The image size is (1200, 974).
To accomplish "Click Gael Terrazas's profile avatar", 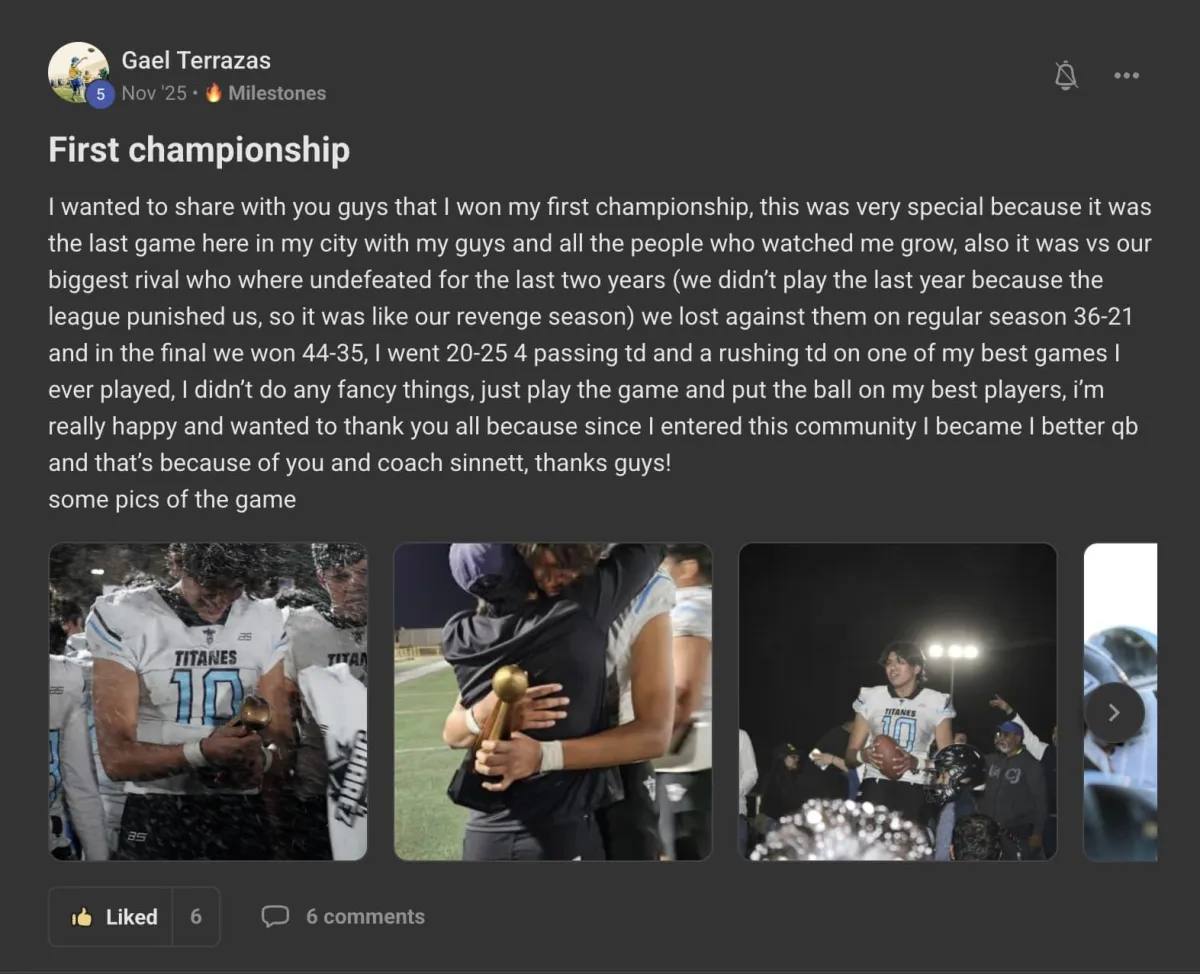I will coord(77,70).
